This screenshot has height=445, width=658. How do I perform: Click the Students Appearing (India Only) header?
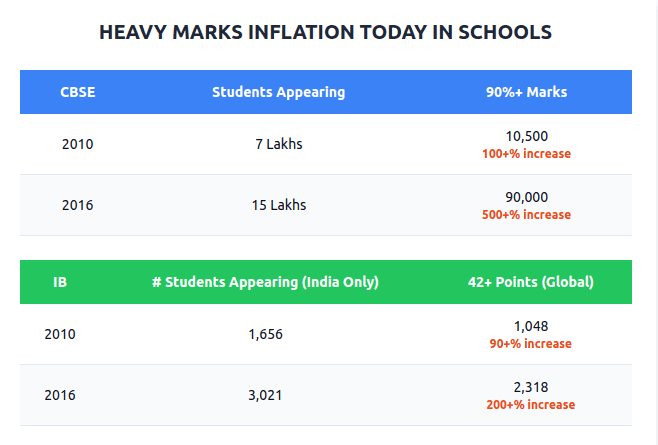(x=265, y=282)
